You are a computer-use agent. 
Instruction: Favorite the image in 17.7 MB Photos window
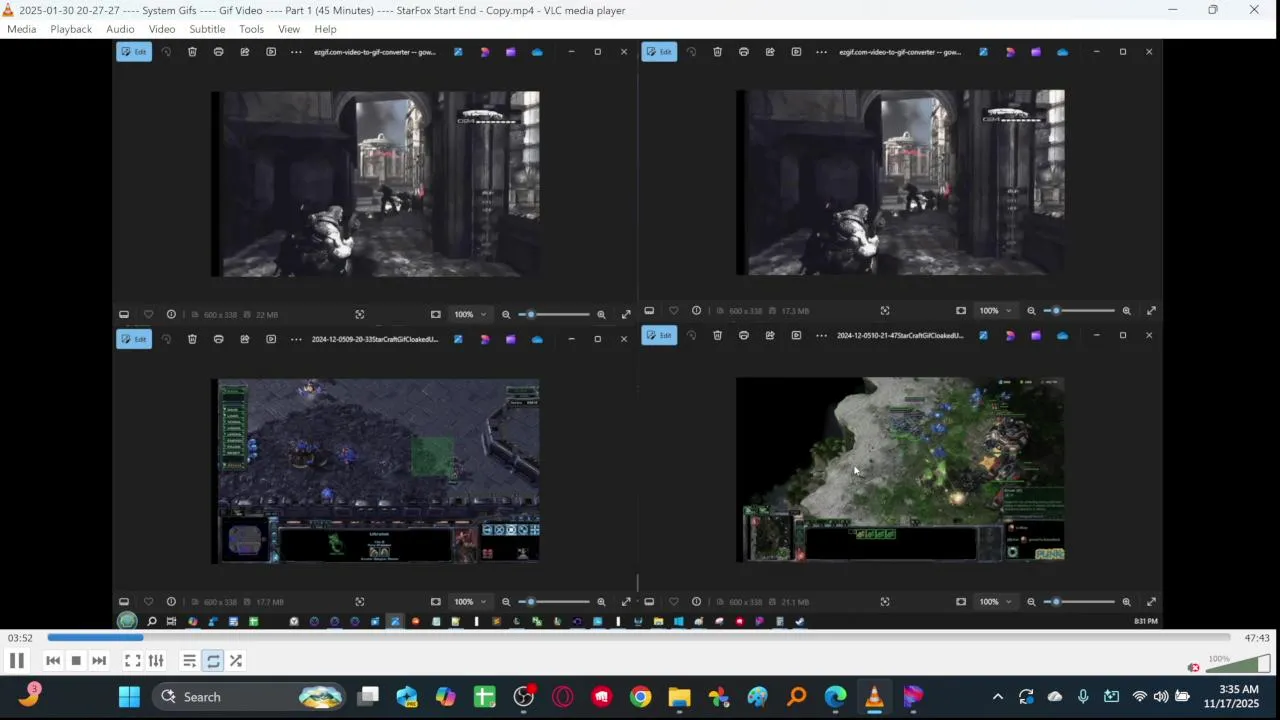coord(148,602)
